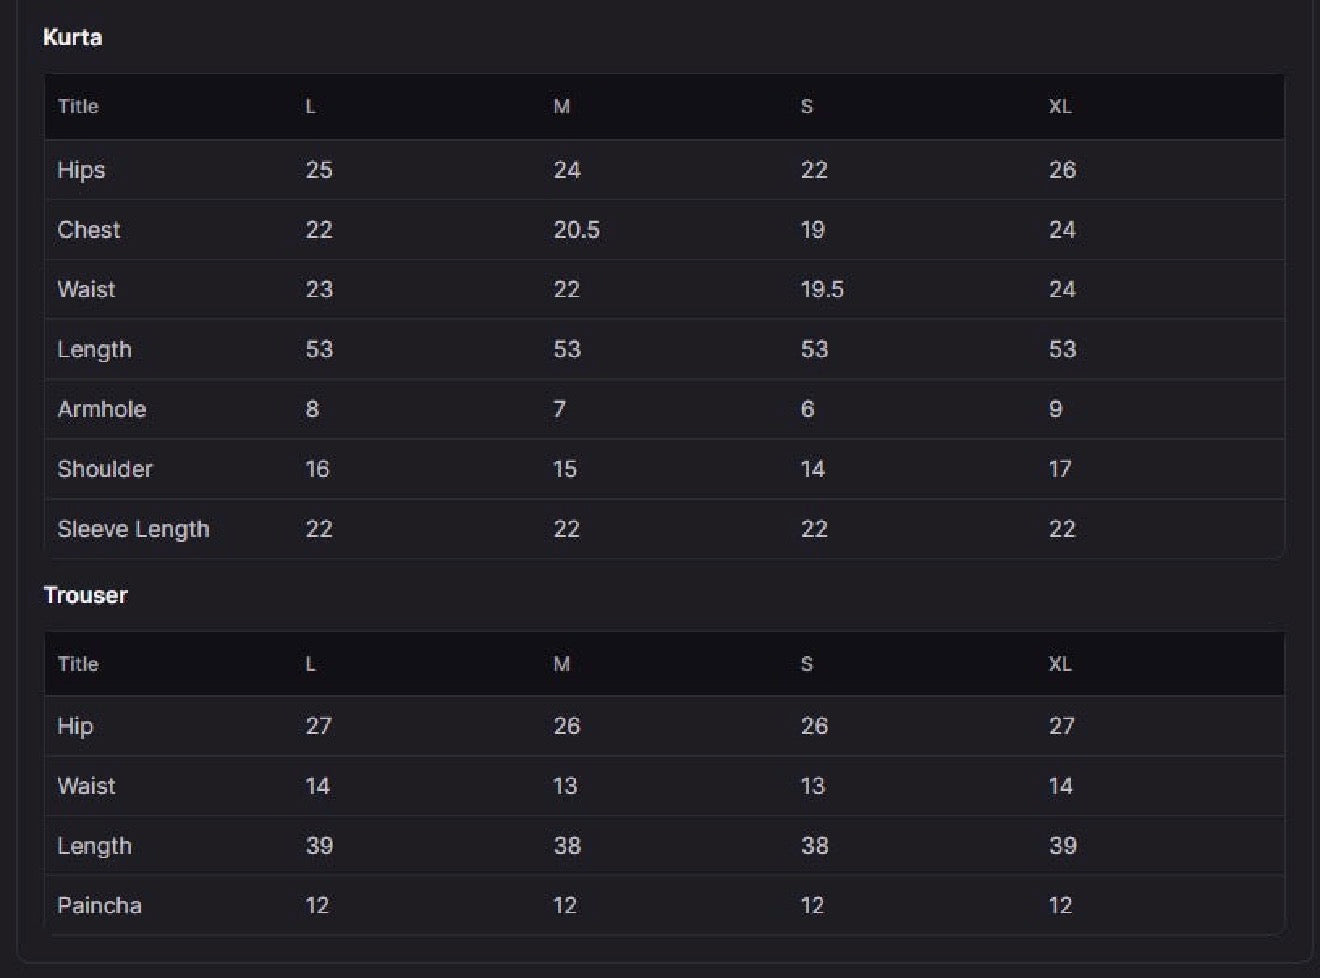Click the Chest value 20.5 cell
The height and width of the screenshot is (978, 1320).
(577, 230)
